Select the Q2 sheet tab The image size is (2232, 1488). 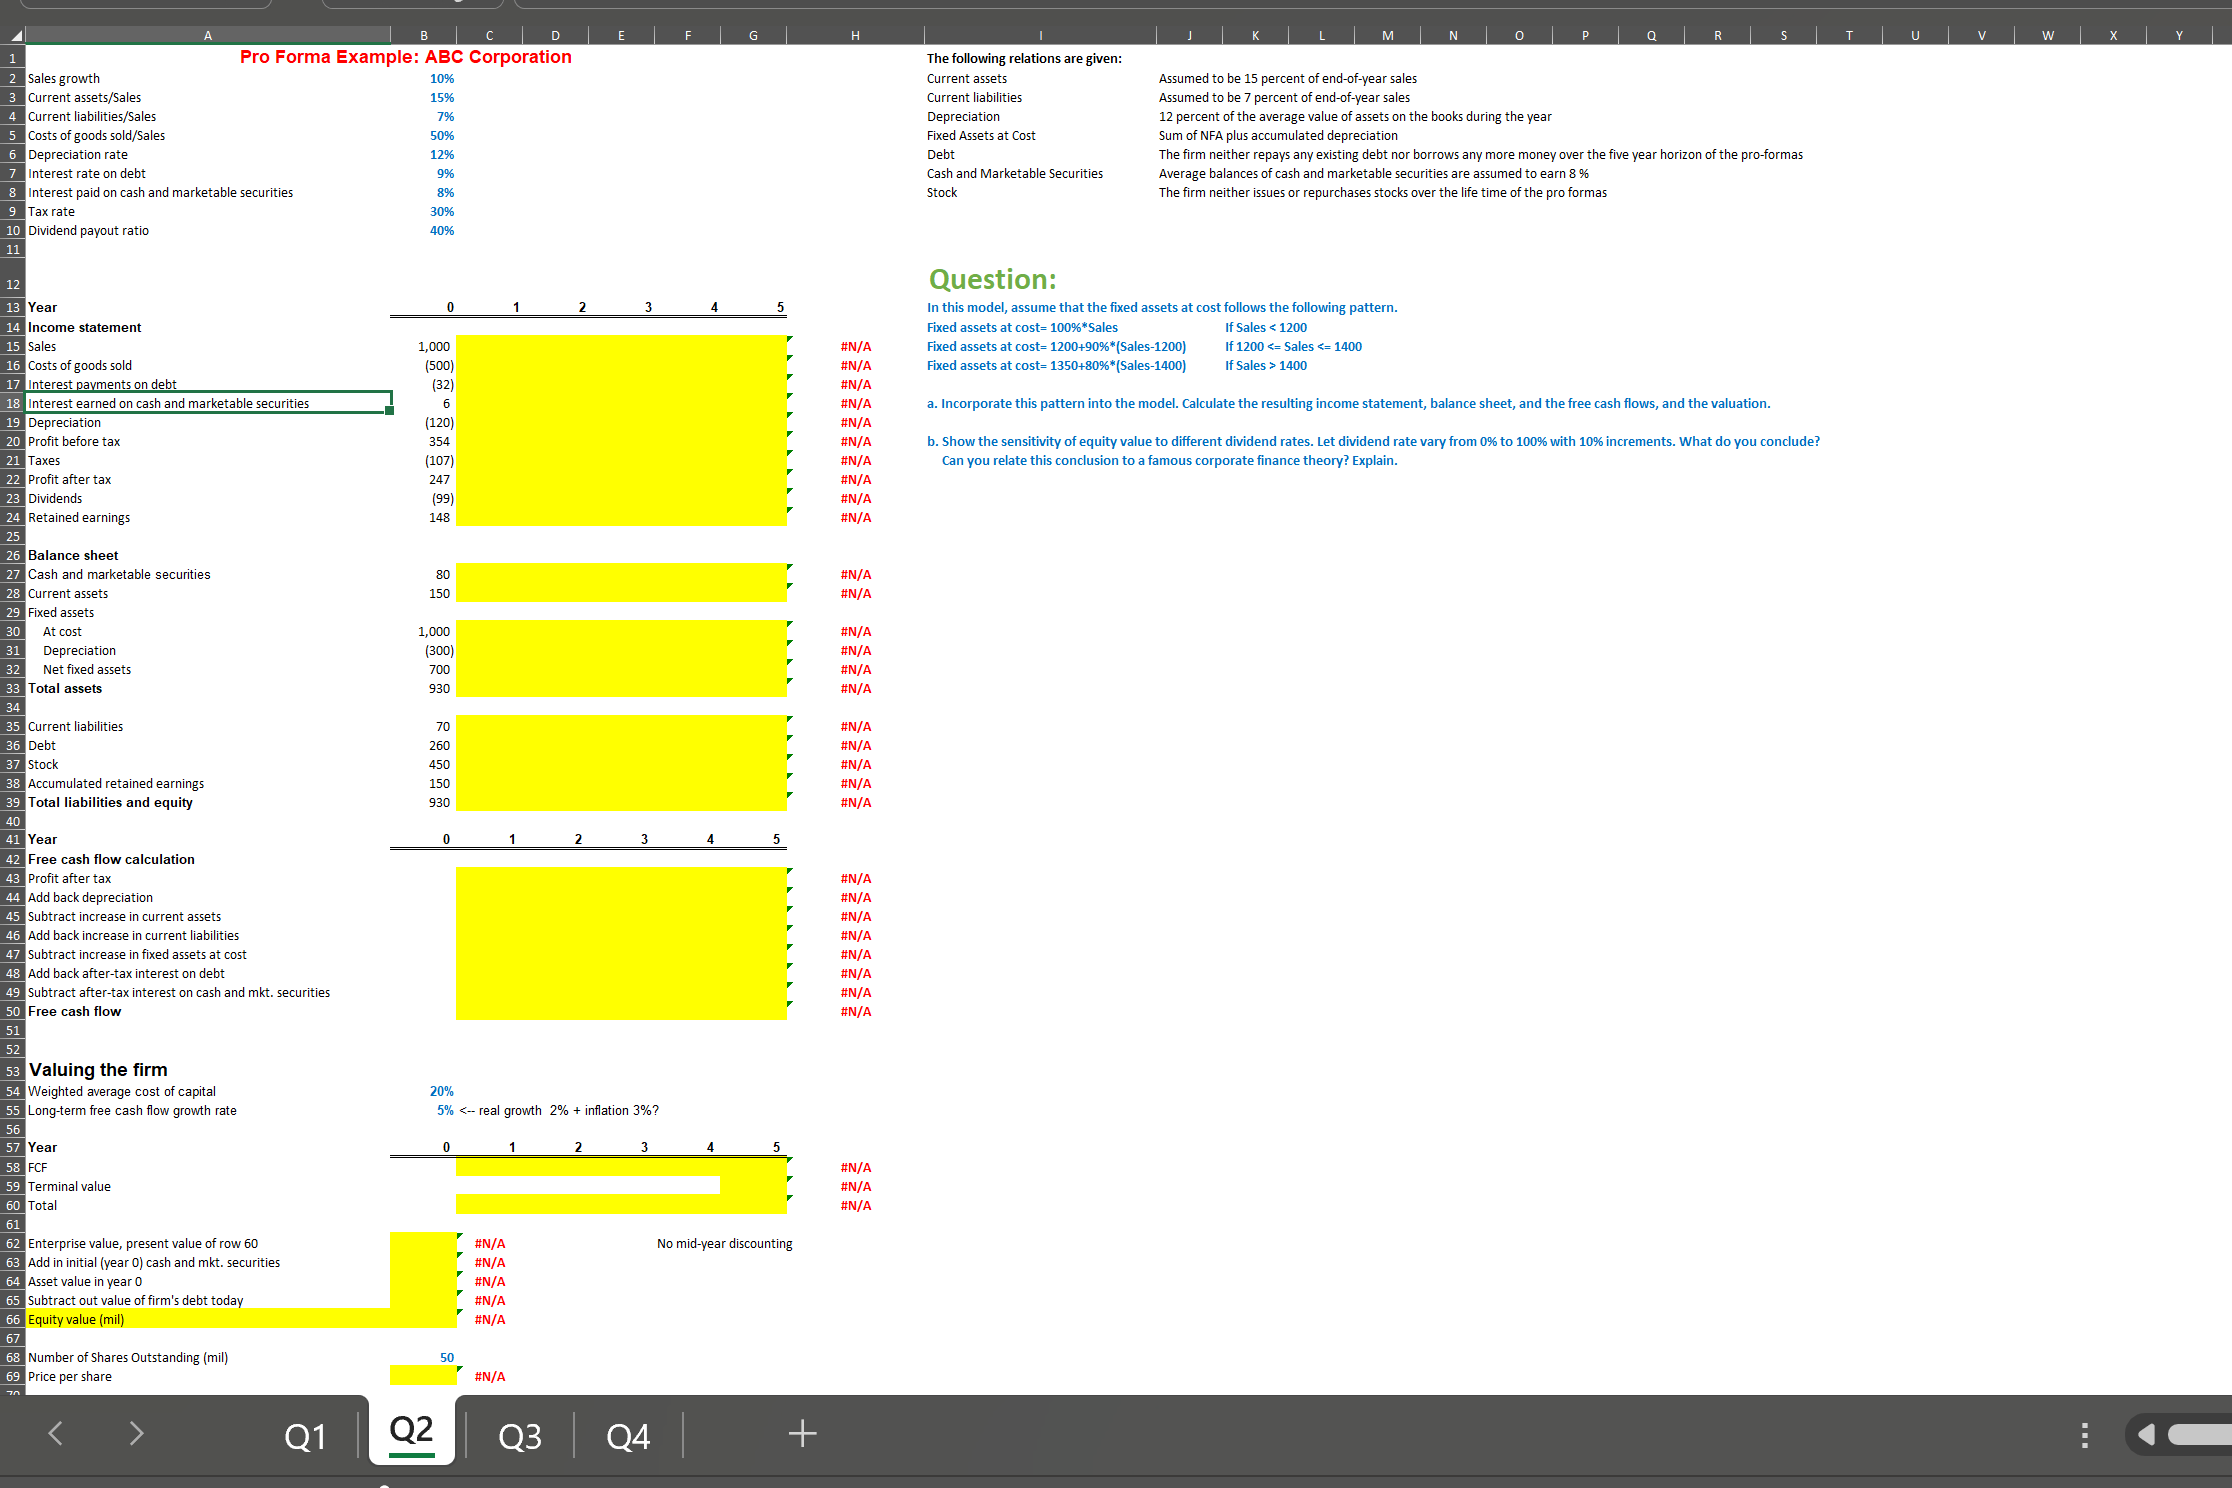[411, 1431]
